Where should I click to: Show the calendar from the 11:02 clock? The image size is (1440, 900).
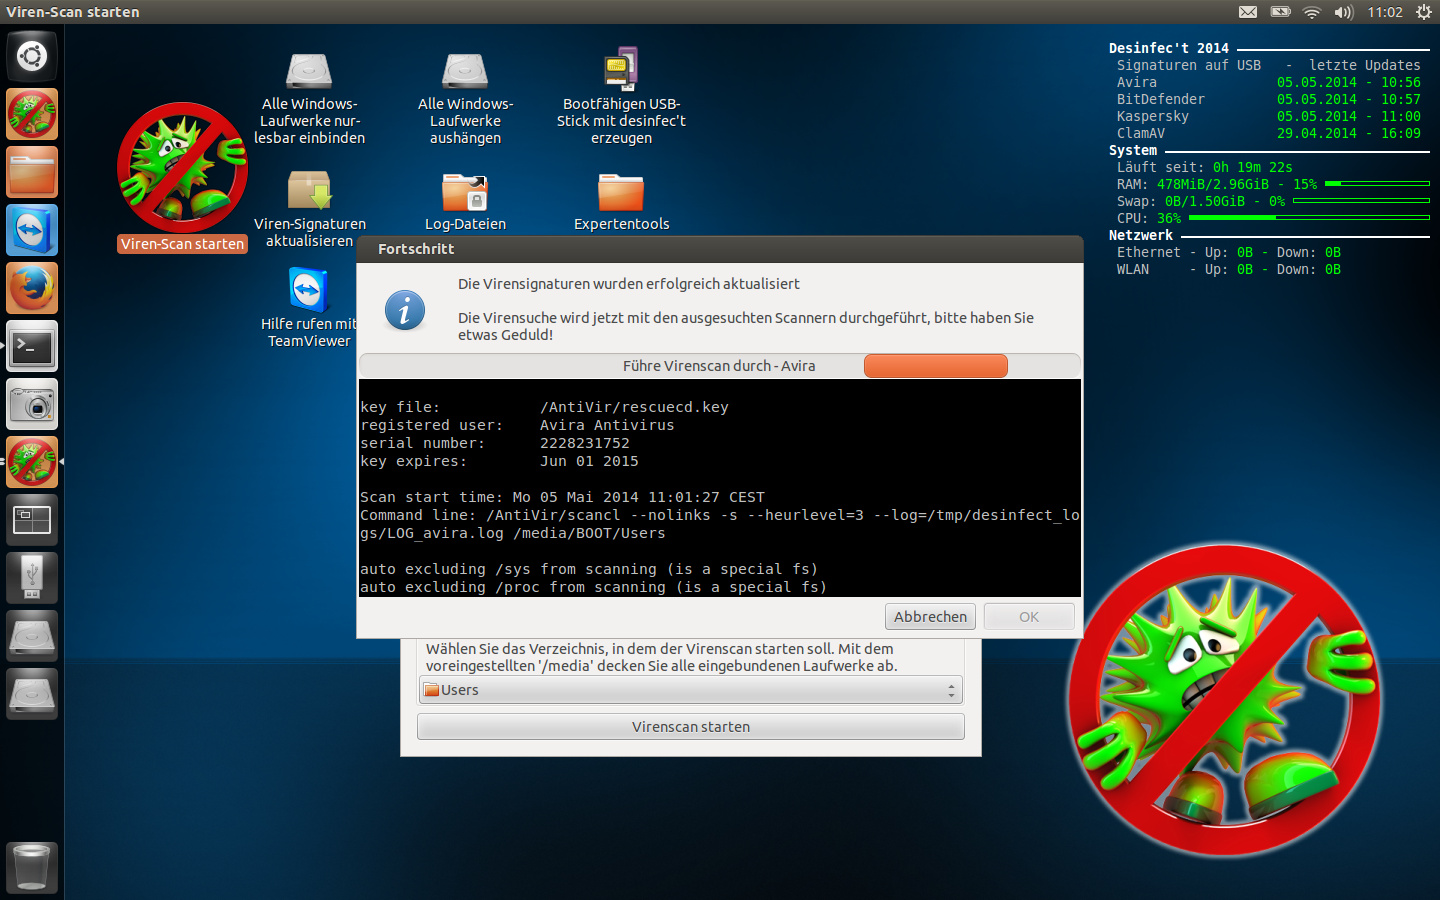click(x=1385, y=12)
